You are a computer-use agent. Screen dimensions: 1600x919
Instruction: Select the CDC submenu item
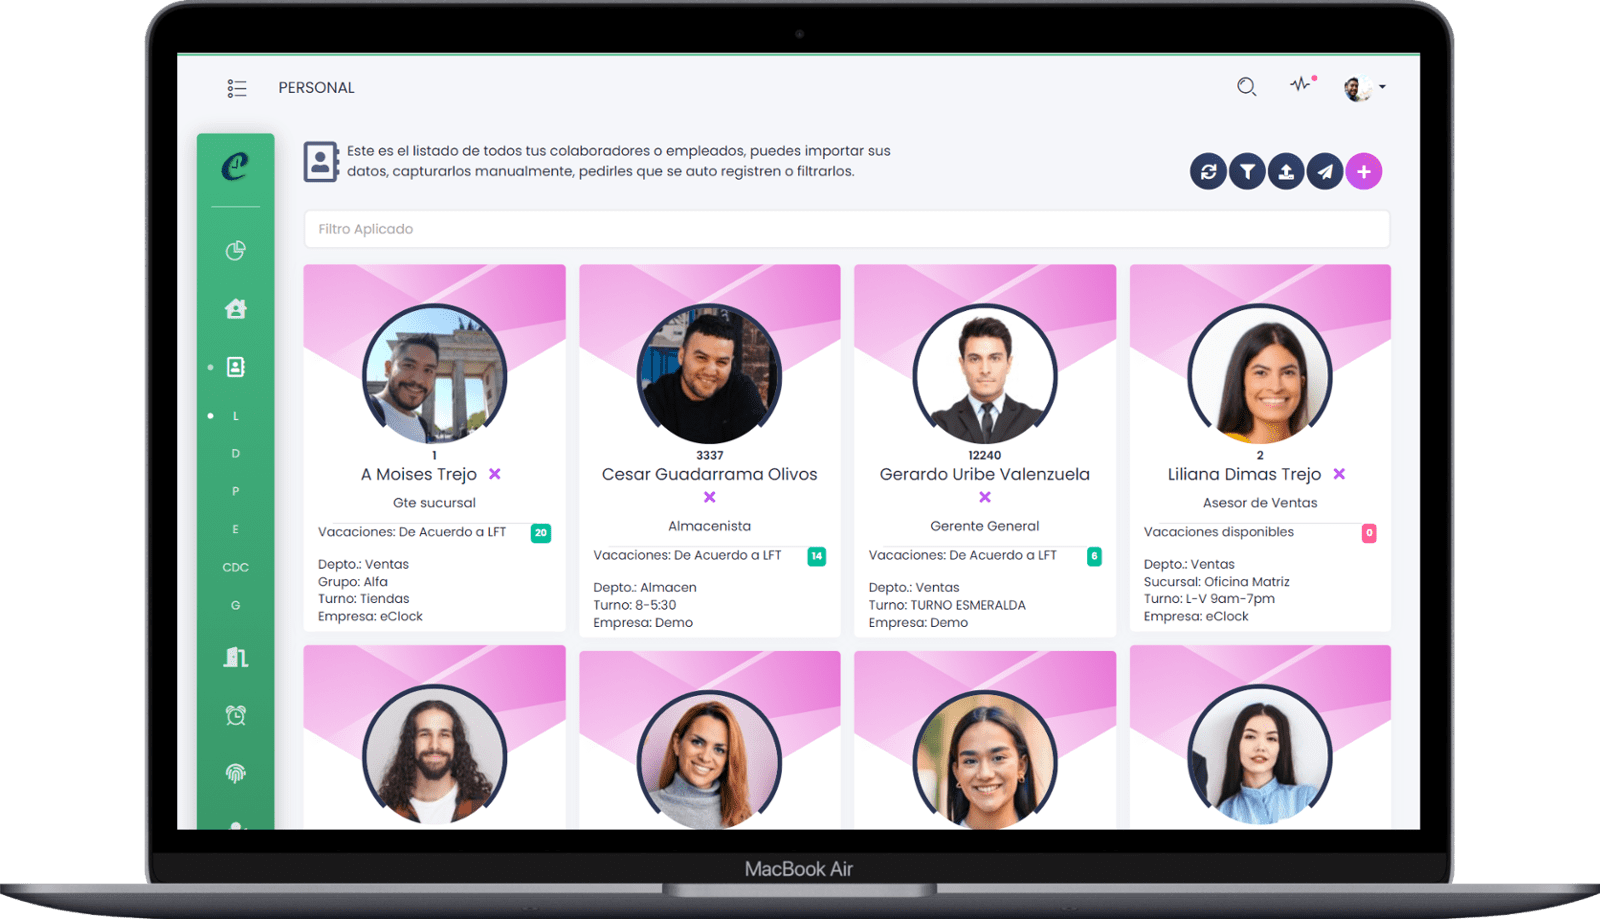[236, 567]
